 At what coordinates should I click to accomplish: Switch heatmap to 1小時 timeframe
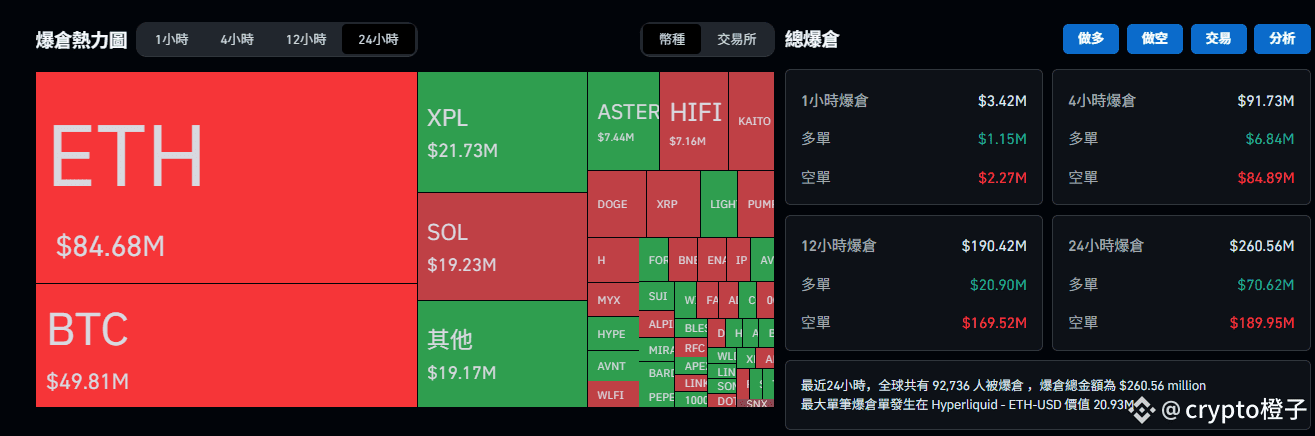pos(170,40)
